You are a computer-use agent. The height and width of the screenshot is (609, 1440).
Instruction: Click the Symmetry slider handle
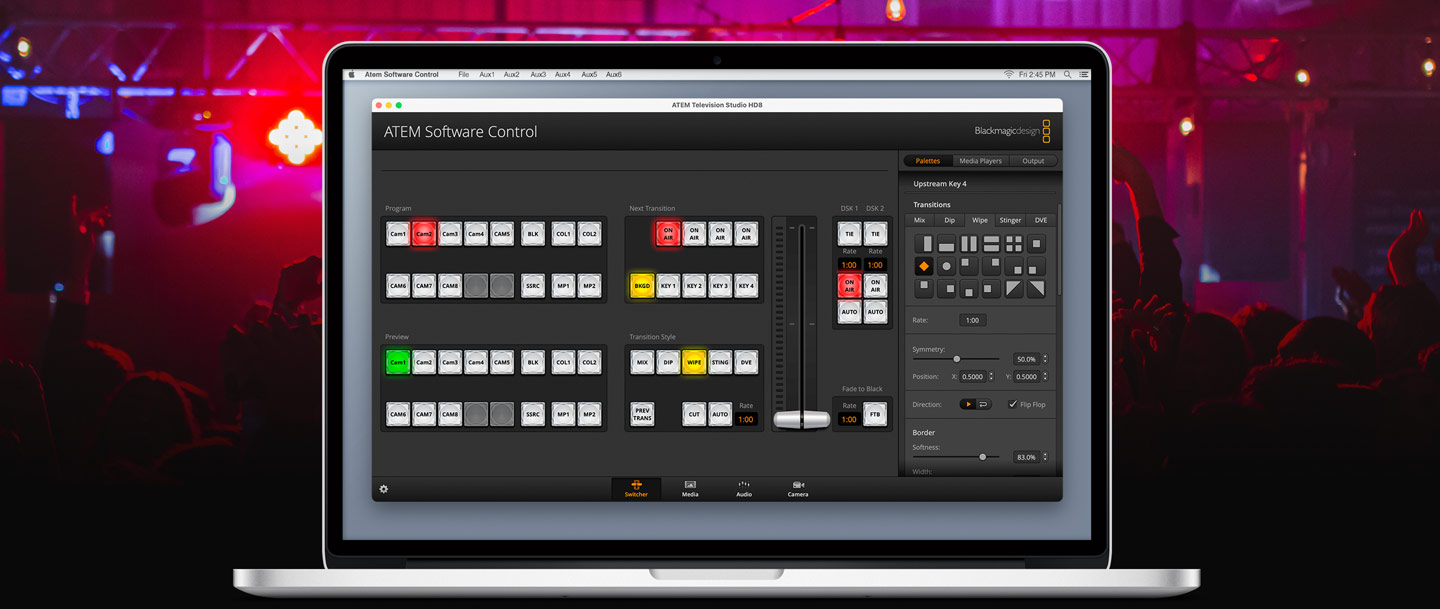pos(957,359)
